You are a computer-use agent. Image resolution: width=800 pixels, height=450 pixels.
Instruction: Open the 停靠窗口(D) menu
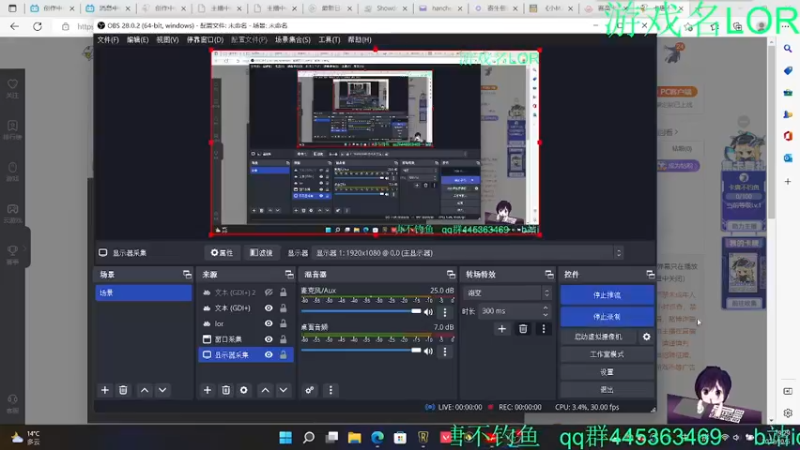click(x=205, y=40)
